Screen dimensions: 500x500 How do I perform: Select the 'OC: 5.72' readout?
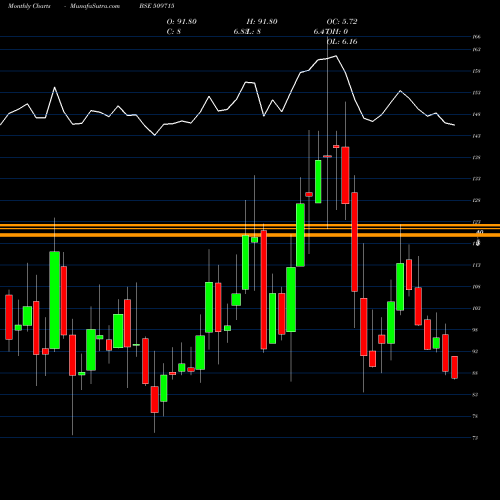342,22
